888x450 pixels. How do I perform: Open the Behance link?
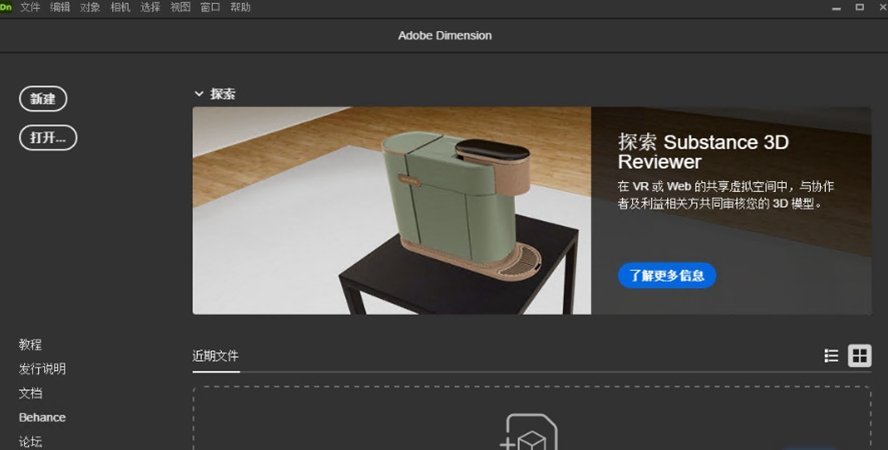(42, 417)
